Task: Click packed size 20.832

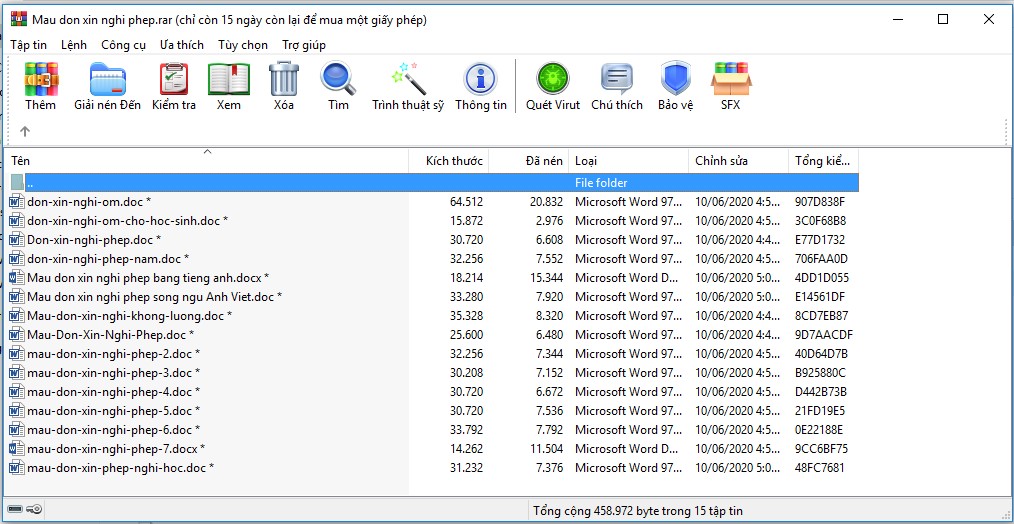Action: click(546, 202)
